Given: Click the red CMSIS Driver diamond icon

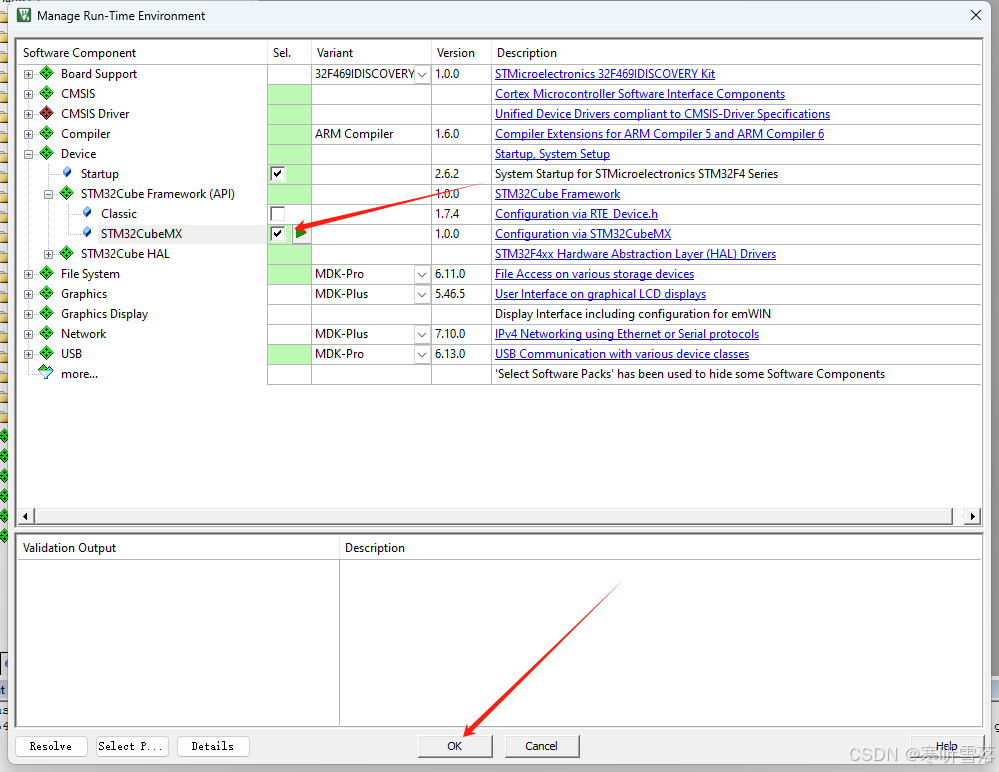Looking at the screenshot, I should [47, 113].
